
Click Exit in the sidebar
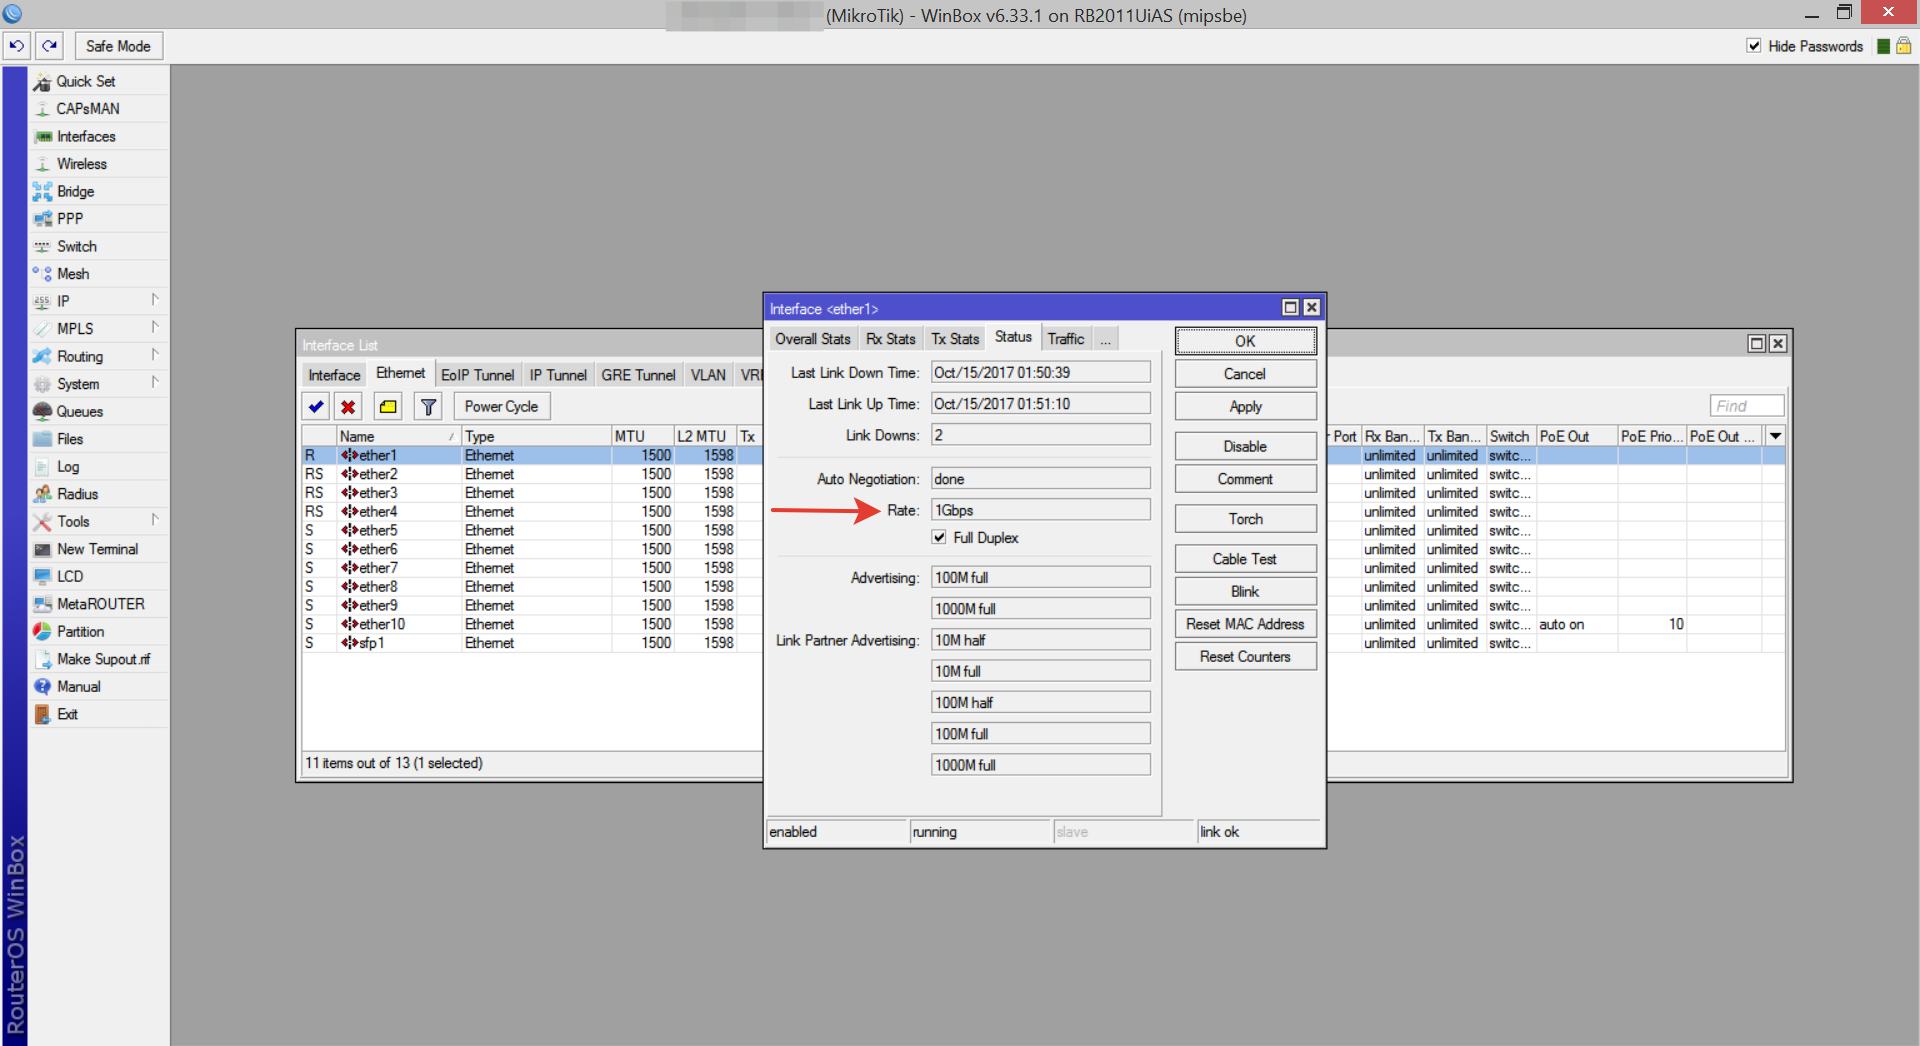(68, 714)
